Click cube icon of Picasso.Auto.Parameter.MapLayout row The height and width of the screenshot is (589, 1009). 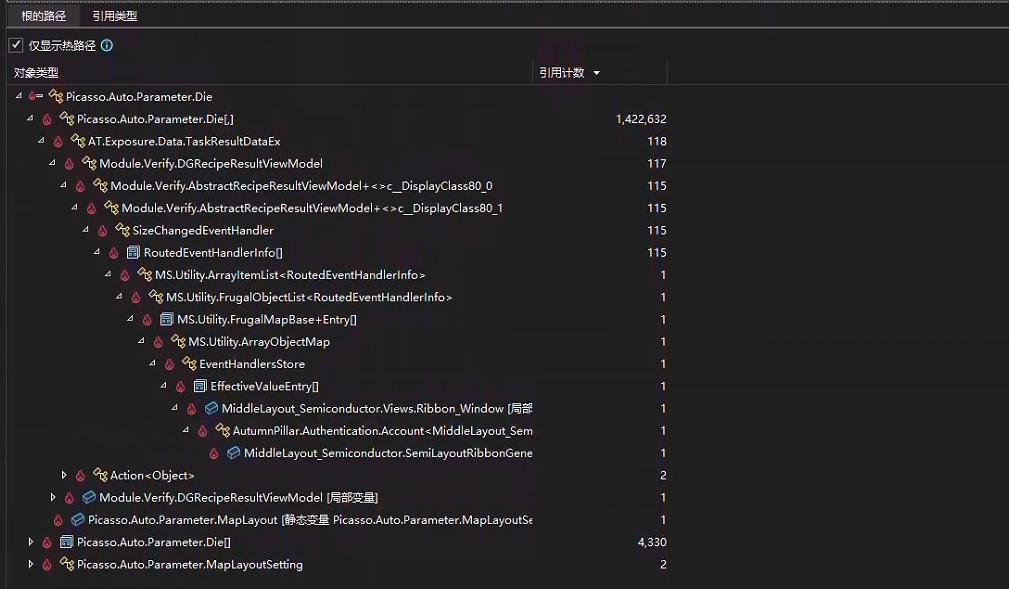click(78, 520)
